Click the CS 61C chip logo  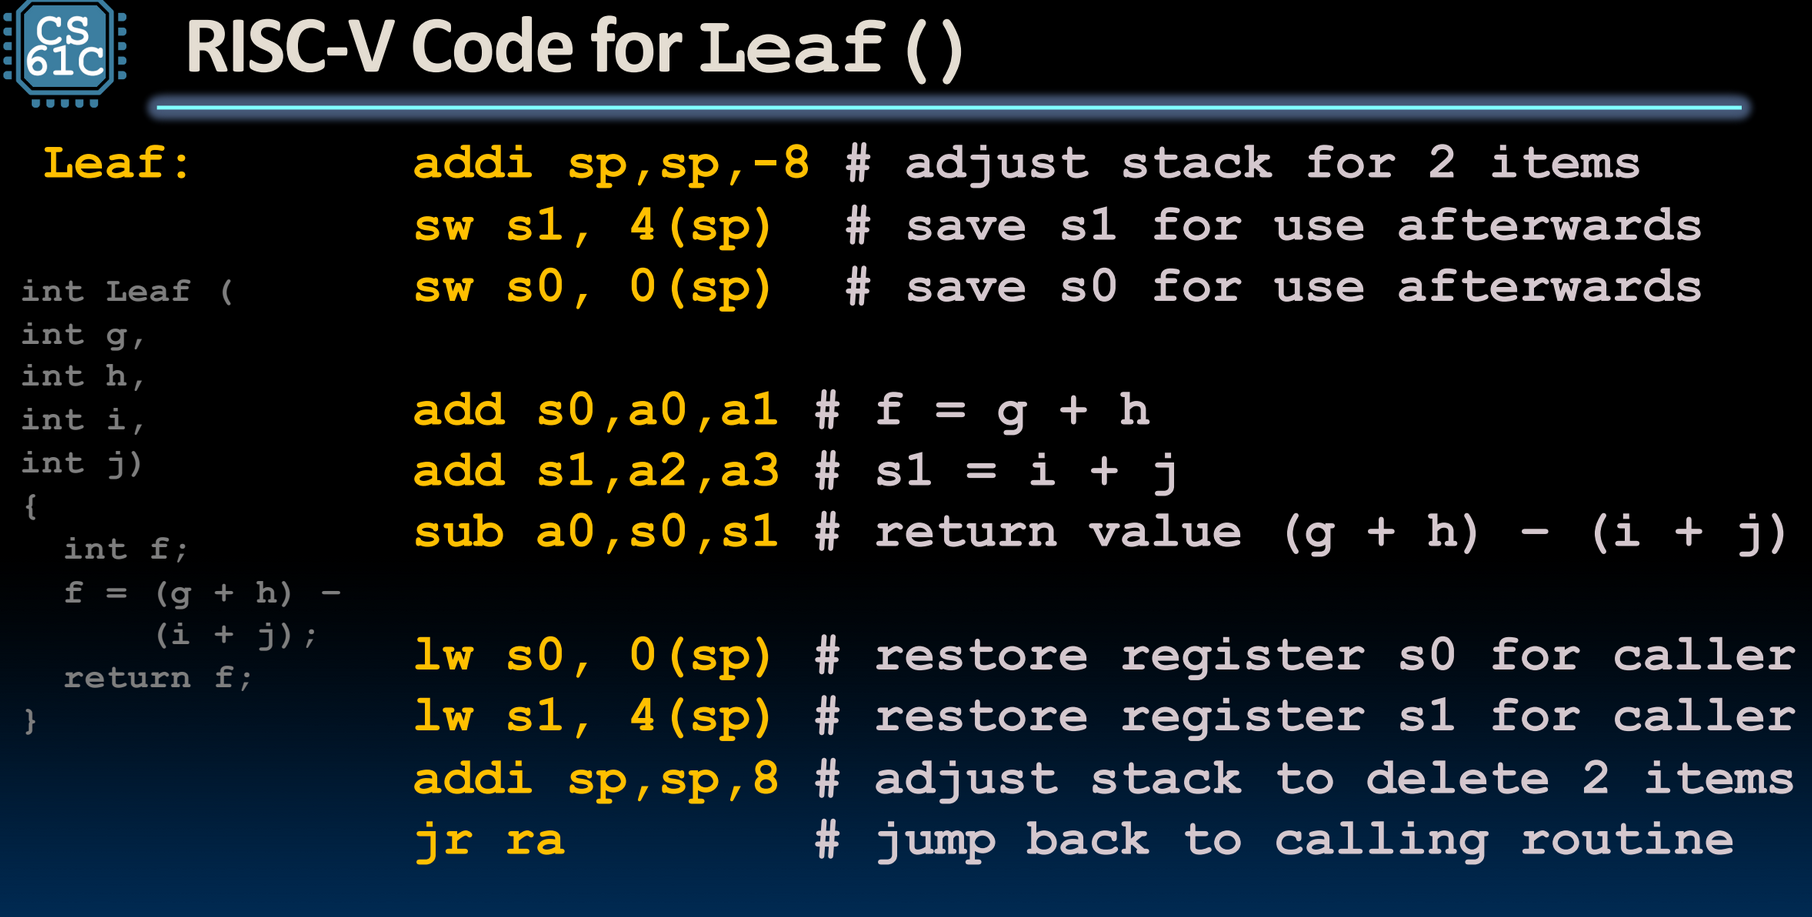click(x=65, y=54)
